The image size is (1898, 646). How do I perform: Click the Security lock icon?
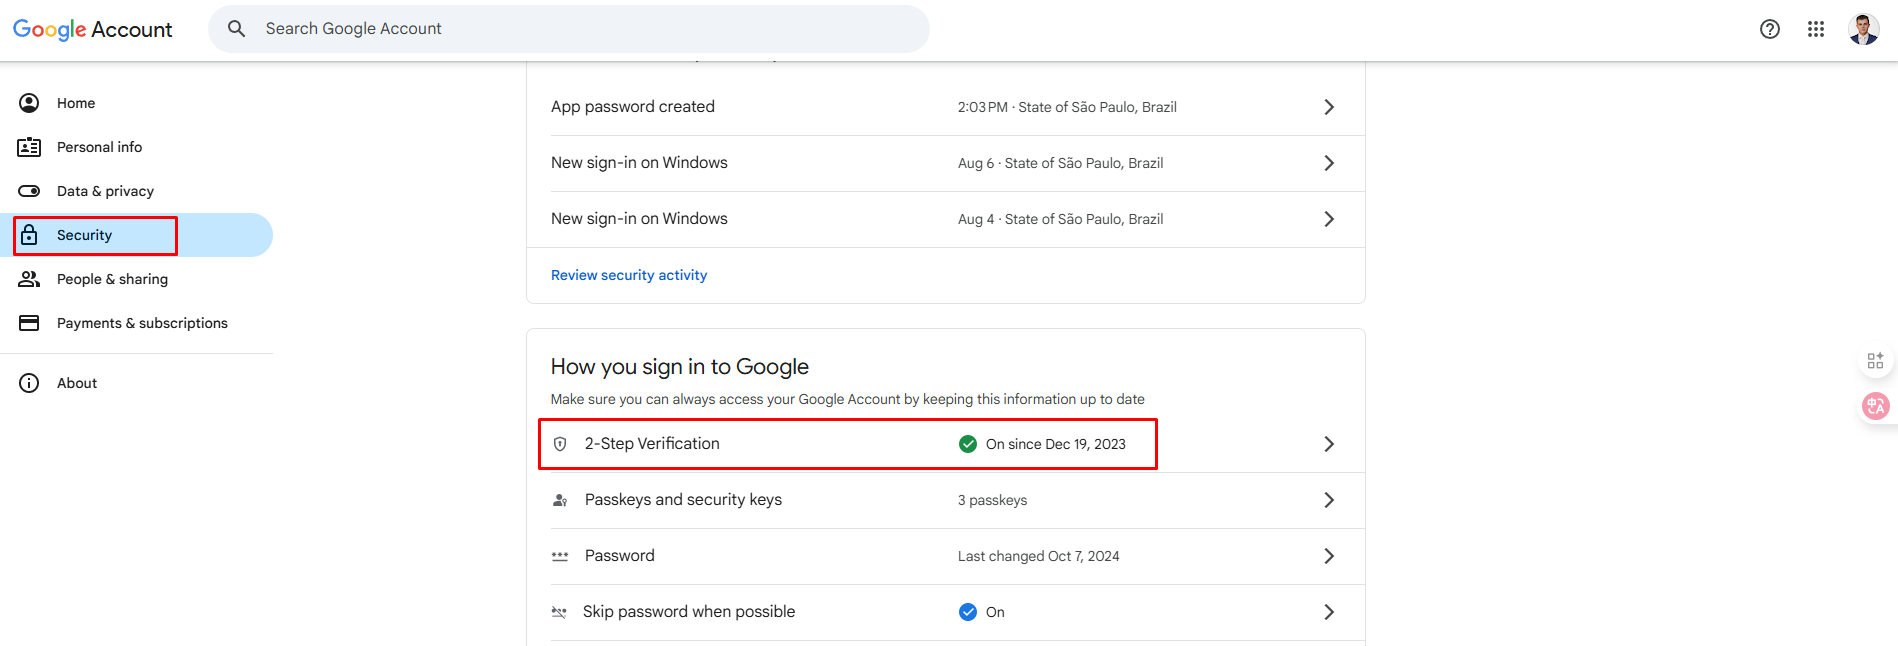click(29, 235)
